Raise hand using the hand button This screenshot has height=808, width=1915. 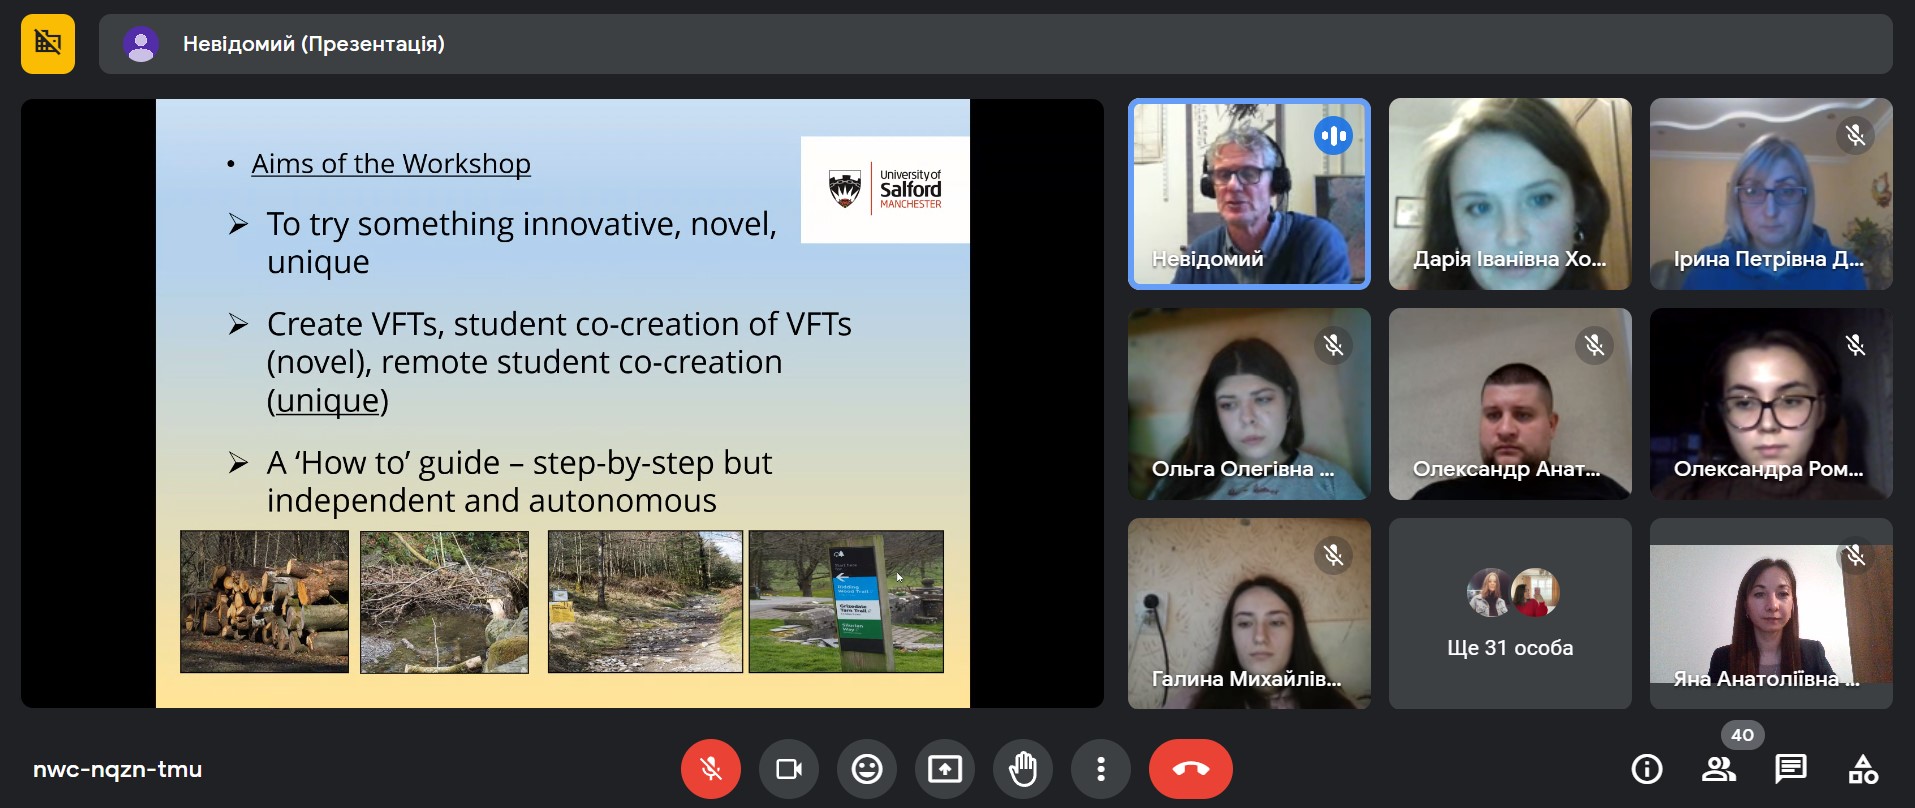click(1023, 769)
